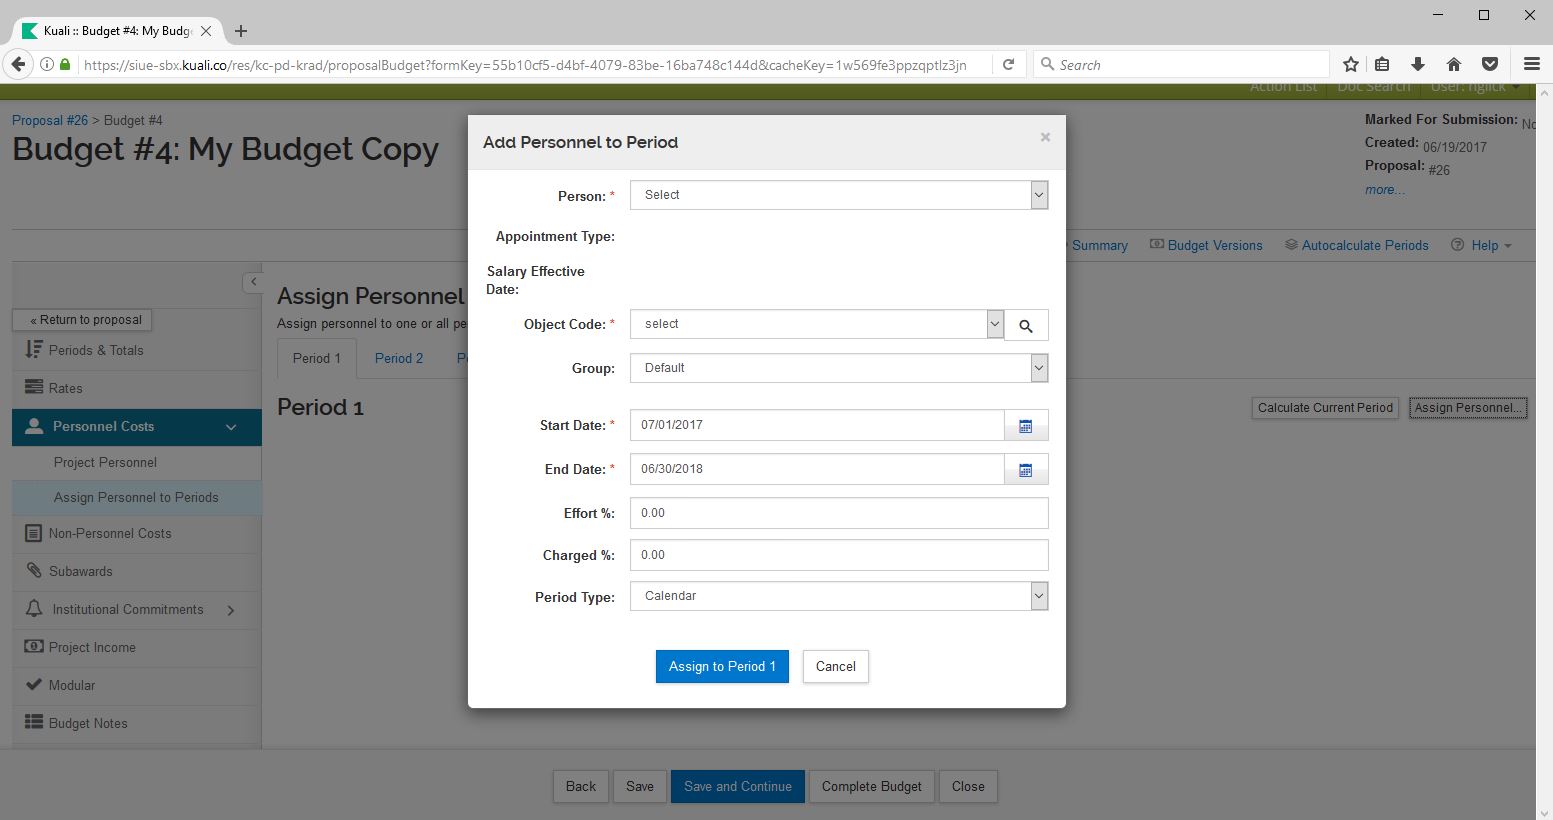Click into the Charged % field
Viewport: 1553px width, 820px height.
[838, 555]
